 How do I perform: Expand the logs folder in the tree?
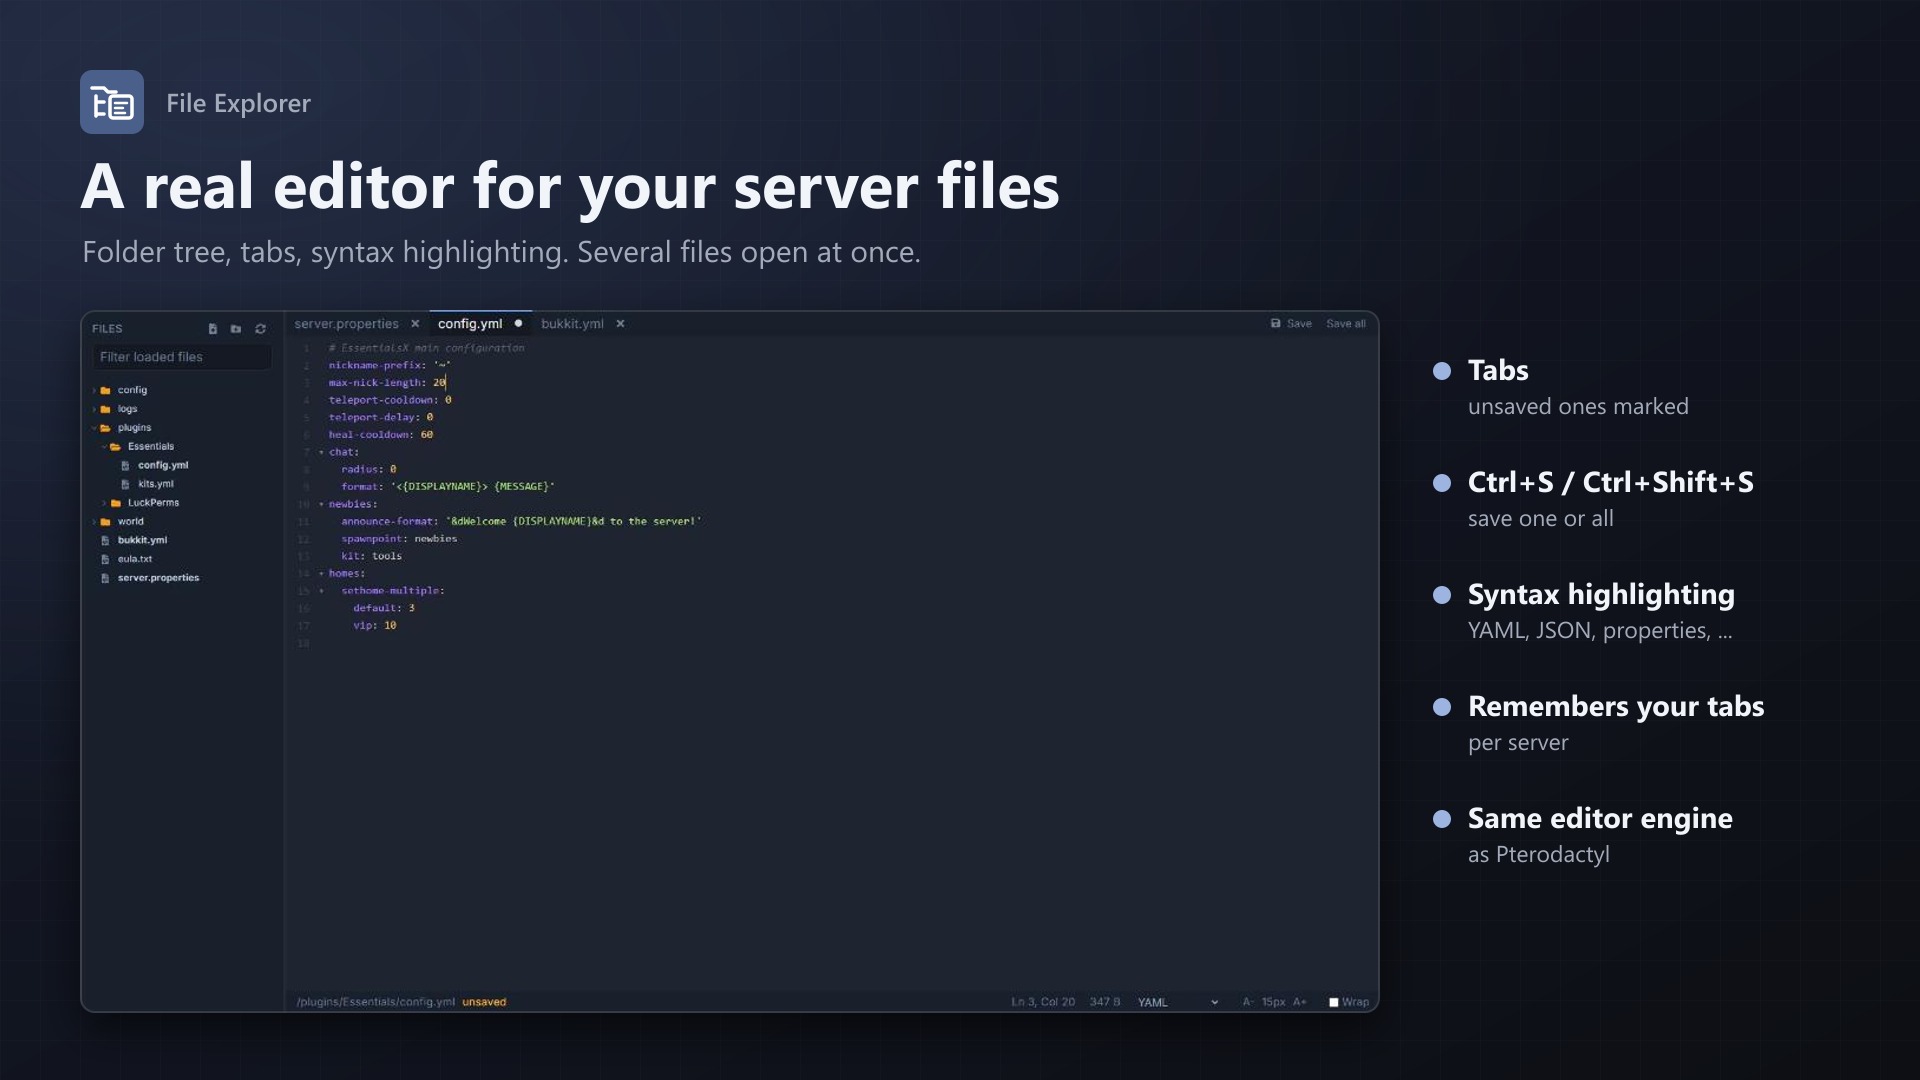click(x=95, y=409)
